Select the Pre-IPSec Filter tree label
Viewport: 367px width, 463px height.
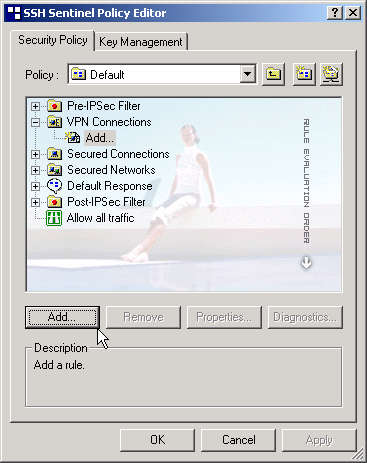pyautogui.click(x=104, y=106)
